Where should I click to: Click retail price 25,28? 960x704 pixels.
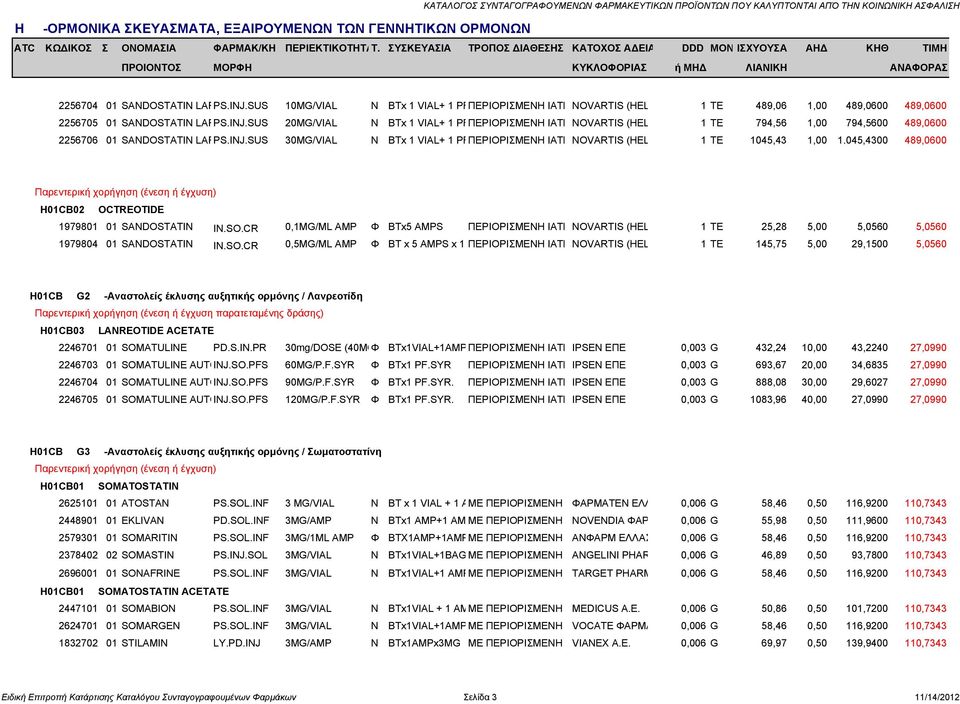point(774,227)
